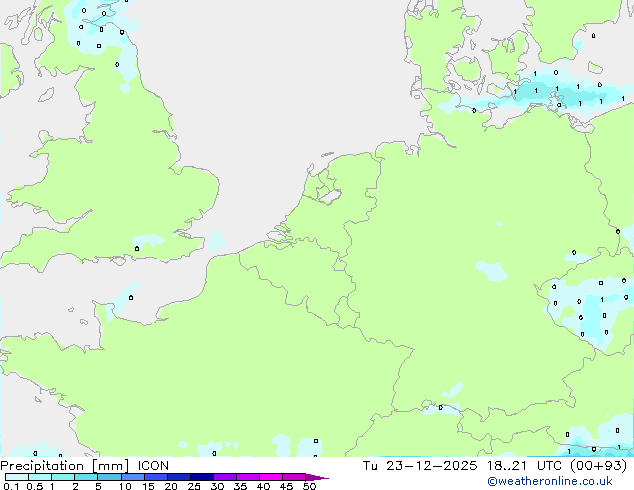Image resolution: width=634 pixels, height=490 pixels.
Task: Click the "50" legend value
Action: (x=309, y=486)
